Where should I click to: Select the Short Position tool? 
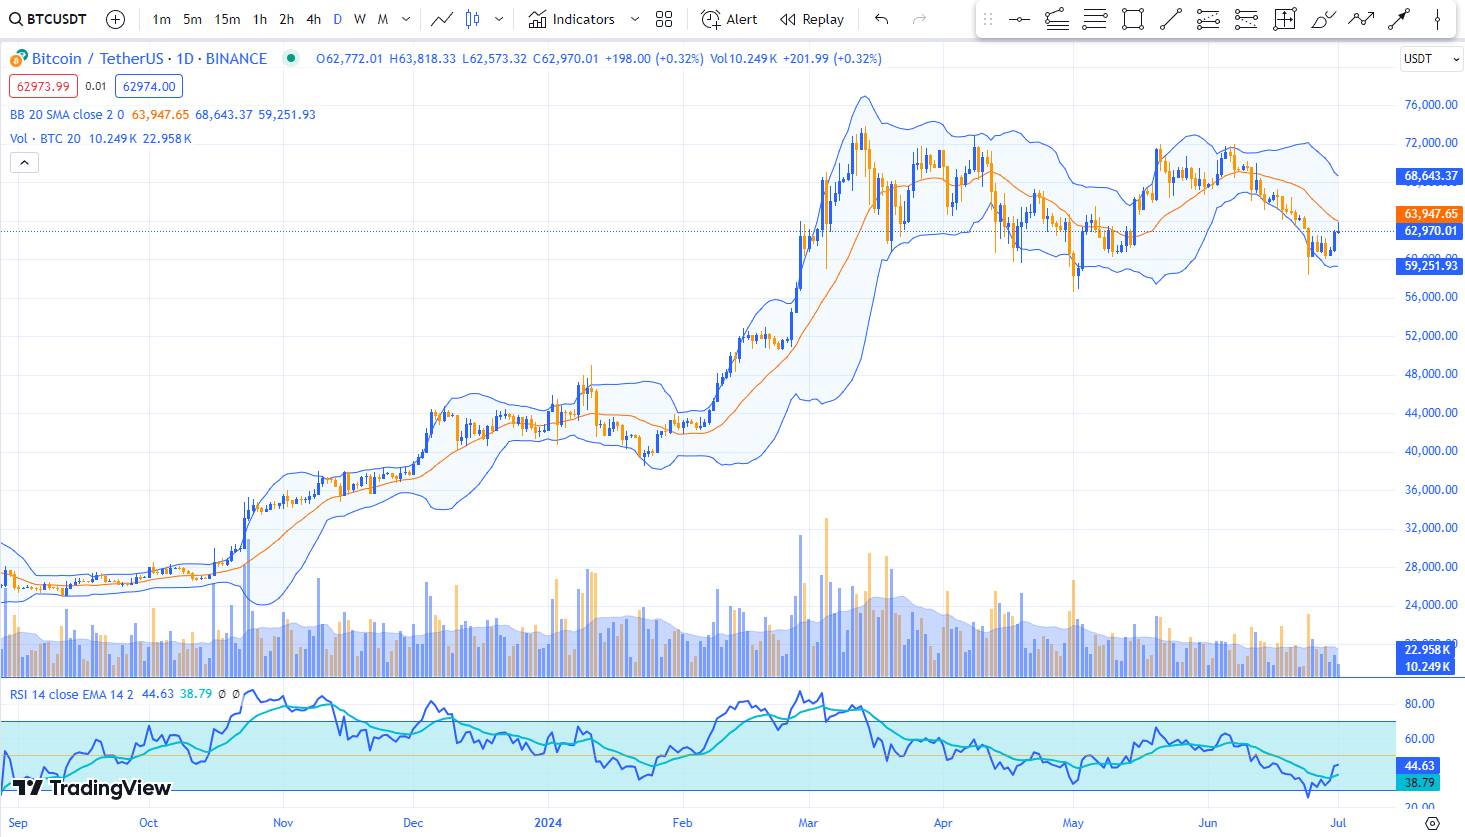1247,19
